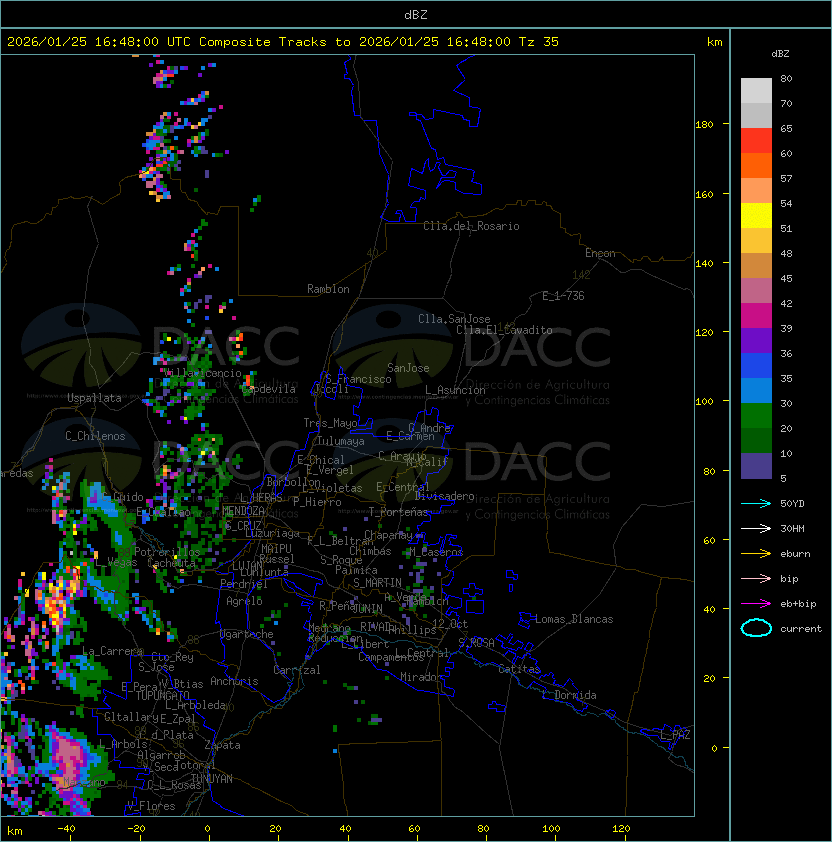Image resolution: width=832 pixels, height=842 pixels.
Task: Click the '180' tick on km axis
Action: tap(704, 125)
